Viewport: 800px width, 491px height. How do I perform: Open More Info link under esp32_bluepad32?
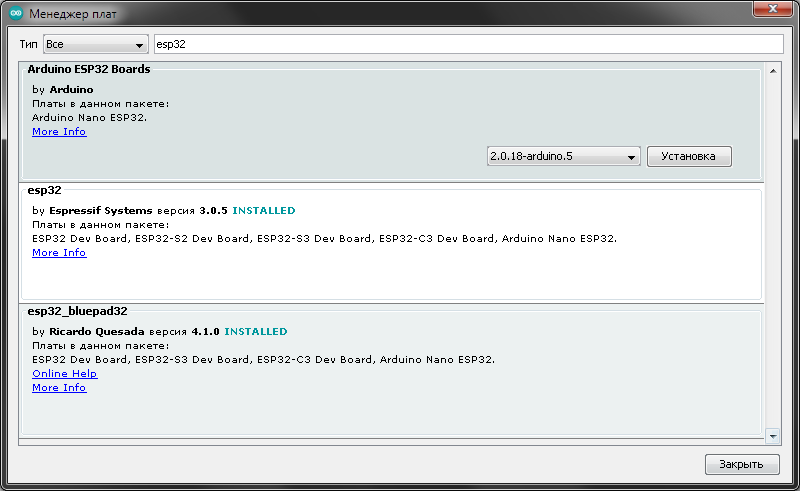[59, 387]
